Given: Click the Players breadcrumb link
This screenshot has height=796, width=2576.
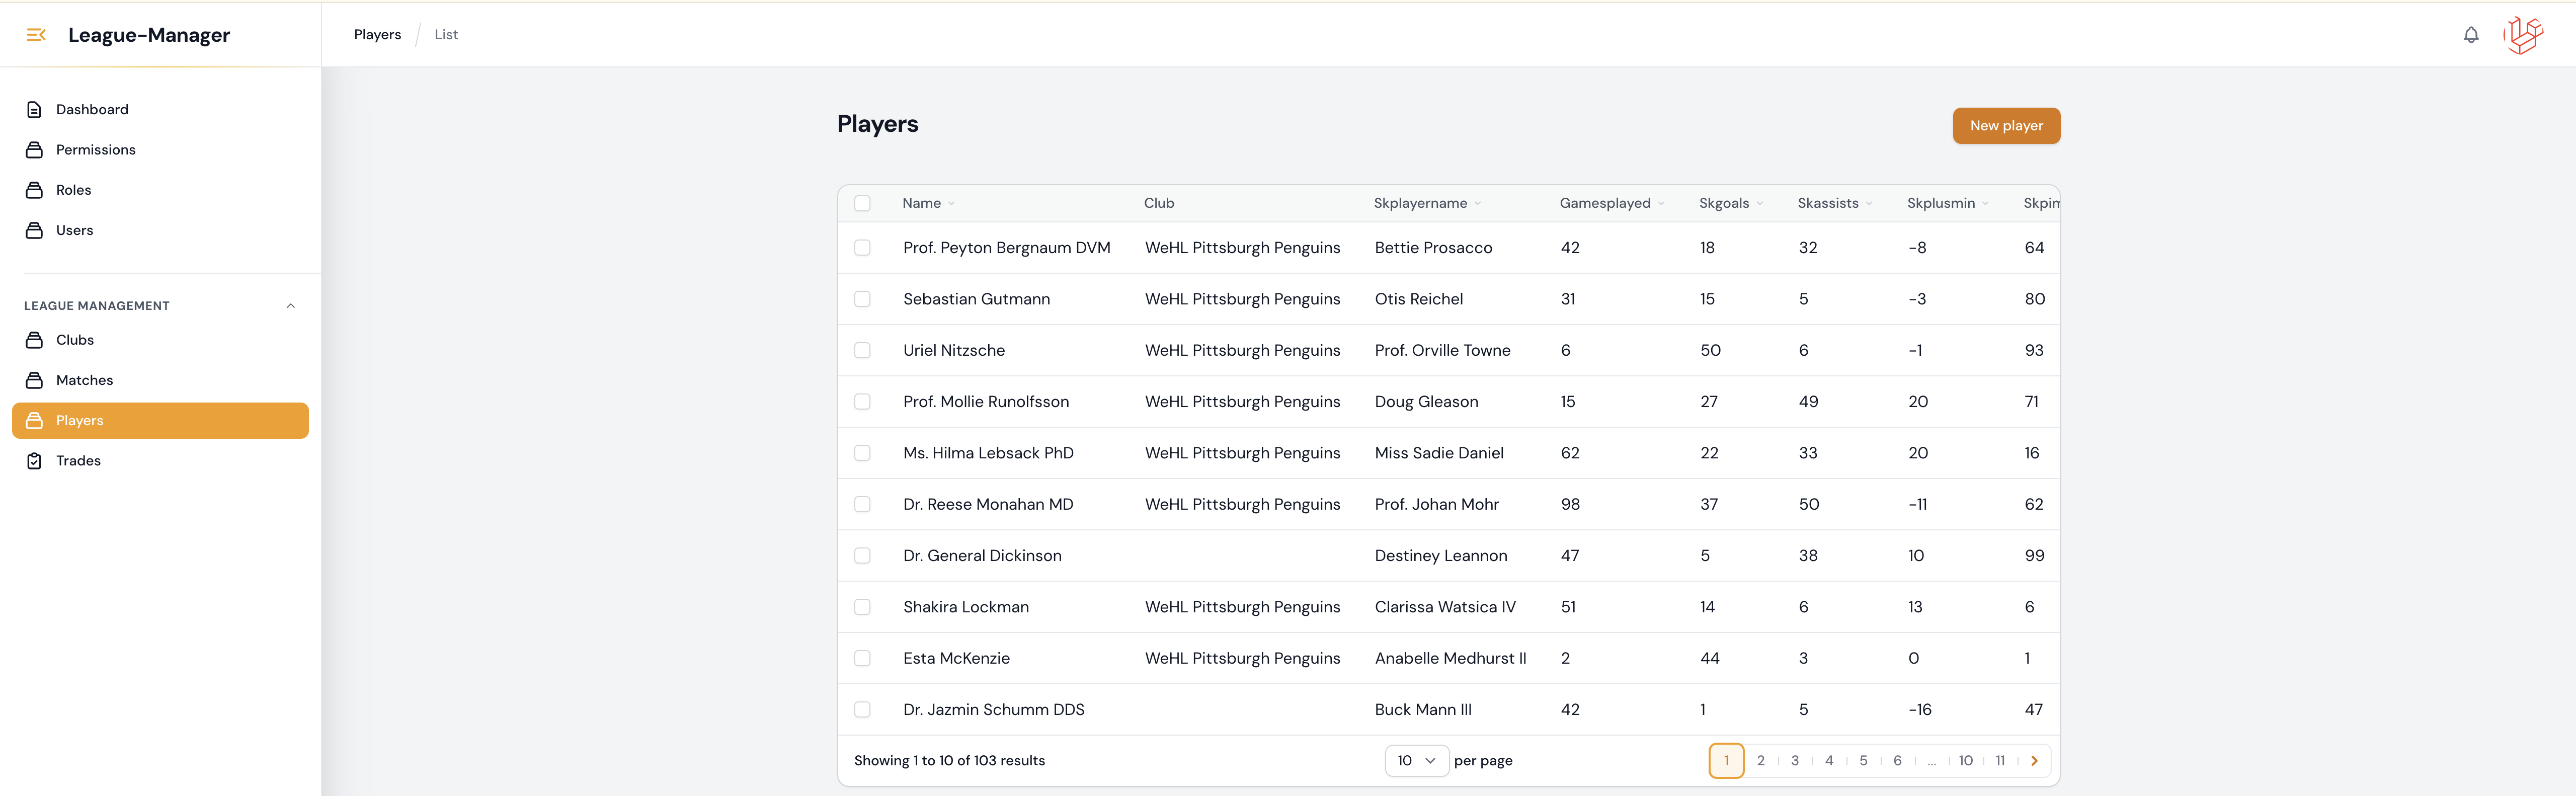Looking at the screenshot, I should click(x=377, y=35).
